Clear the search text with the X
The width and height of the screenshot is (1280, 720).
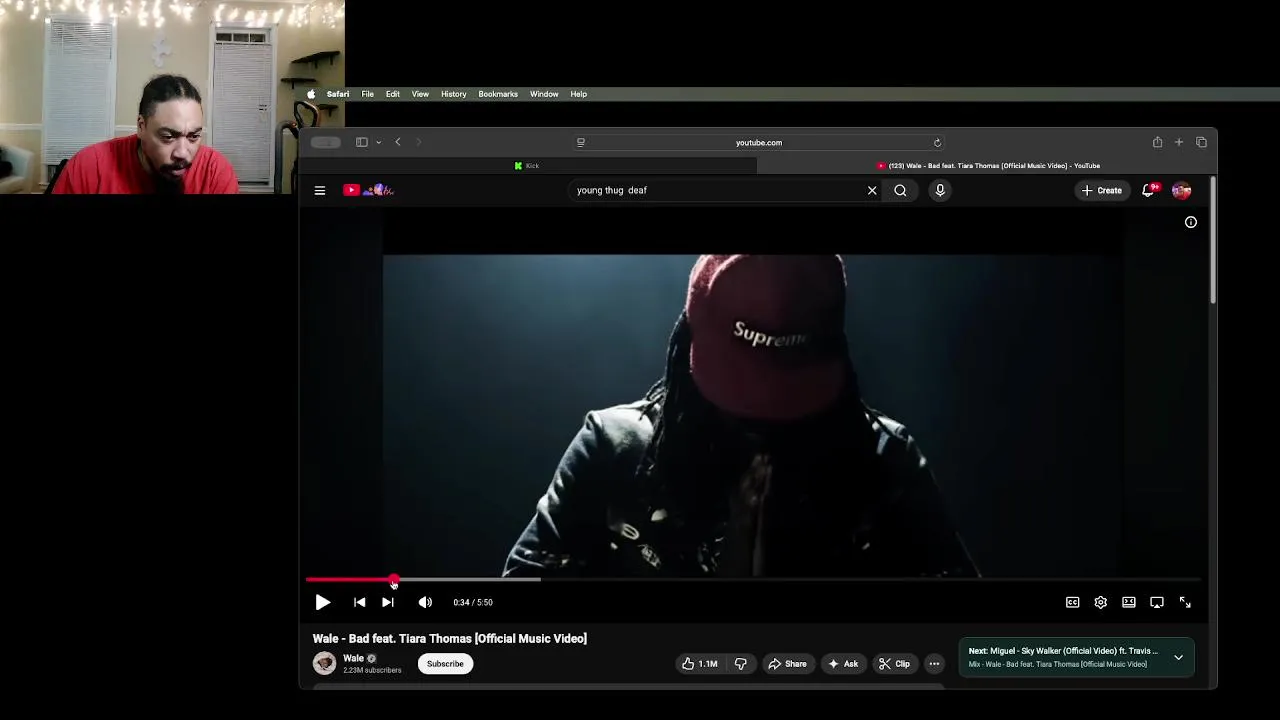872,190
